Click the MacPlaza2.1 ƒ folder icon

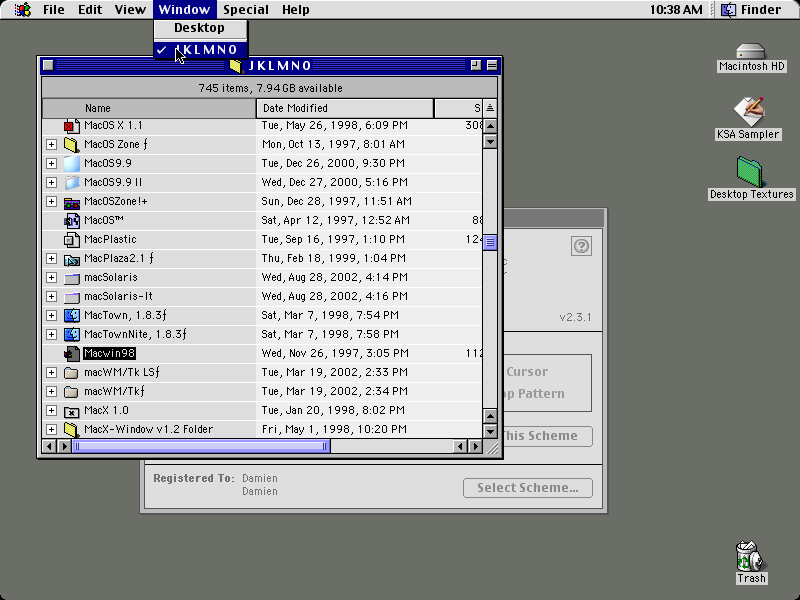(x=71, y=259)
